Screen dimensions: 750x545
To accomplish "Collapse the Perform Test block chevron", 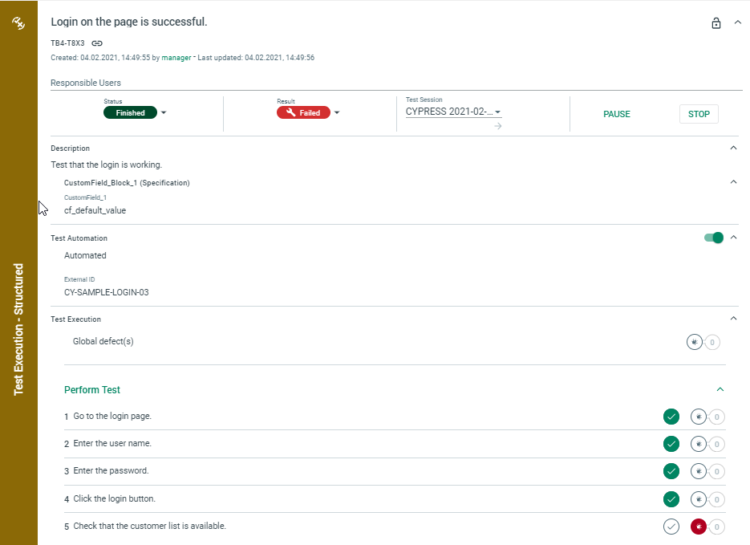I will tap(720, 389).
